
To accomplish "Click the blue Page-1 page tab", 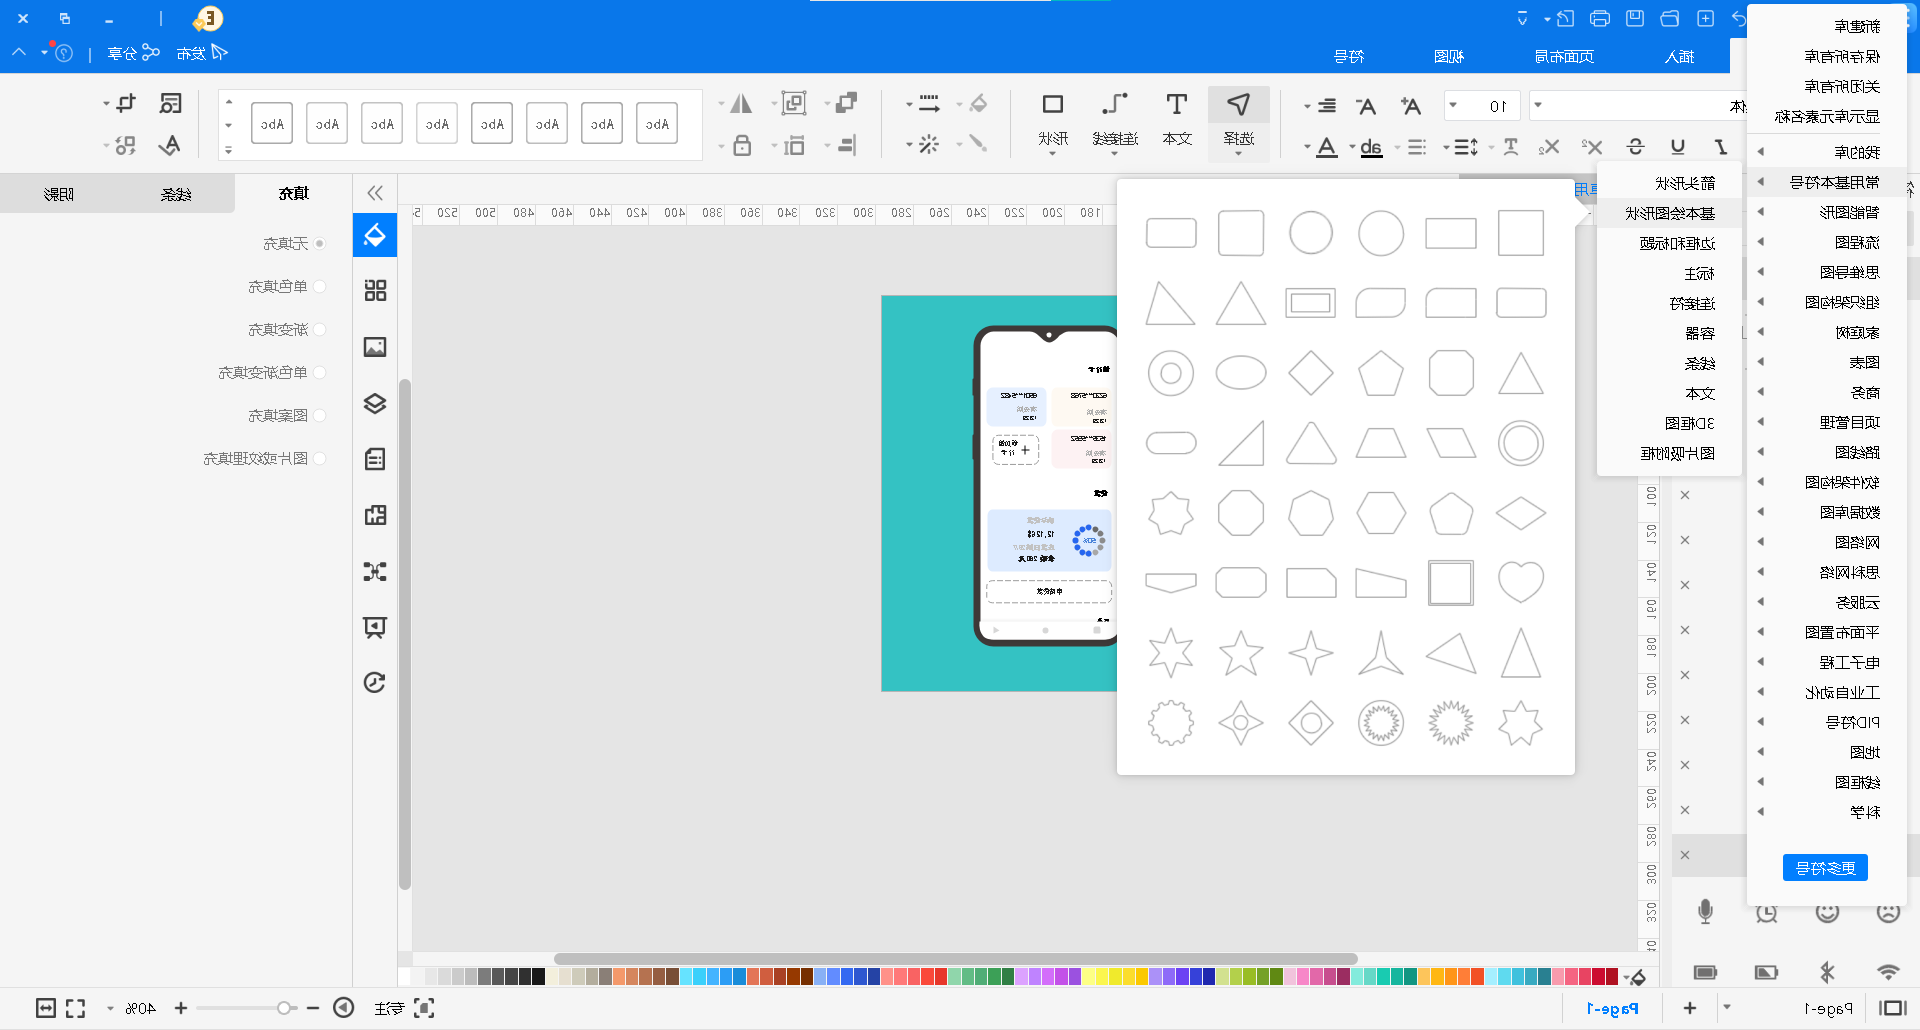I will [1612, 1008].
